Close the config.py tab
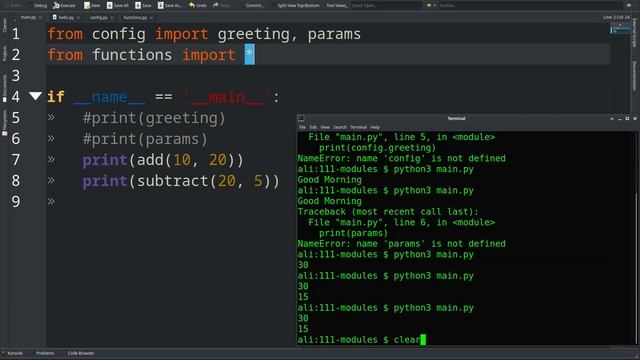The height and width of the screenshot is (360, 640). click(x=112, y=18)
